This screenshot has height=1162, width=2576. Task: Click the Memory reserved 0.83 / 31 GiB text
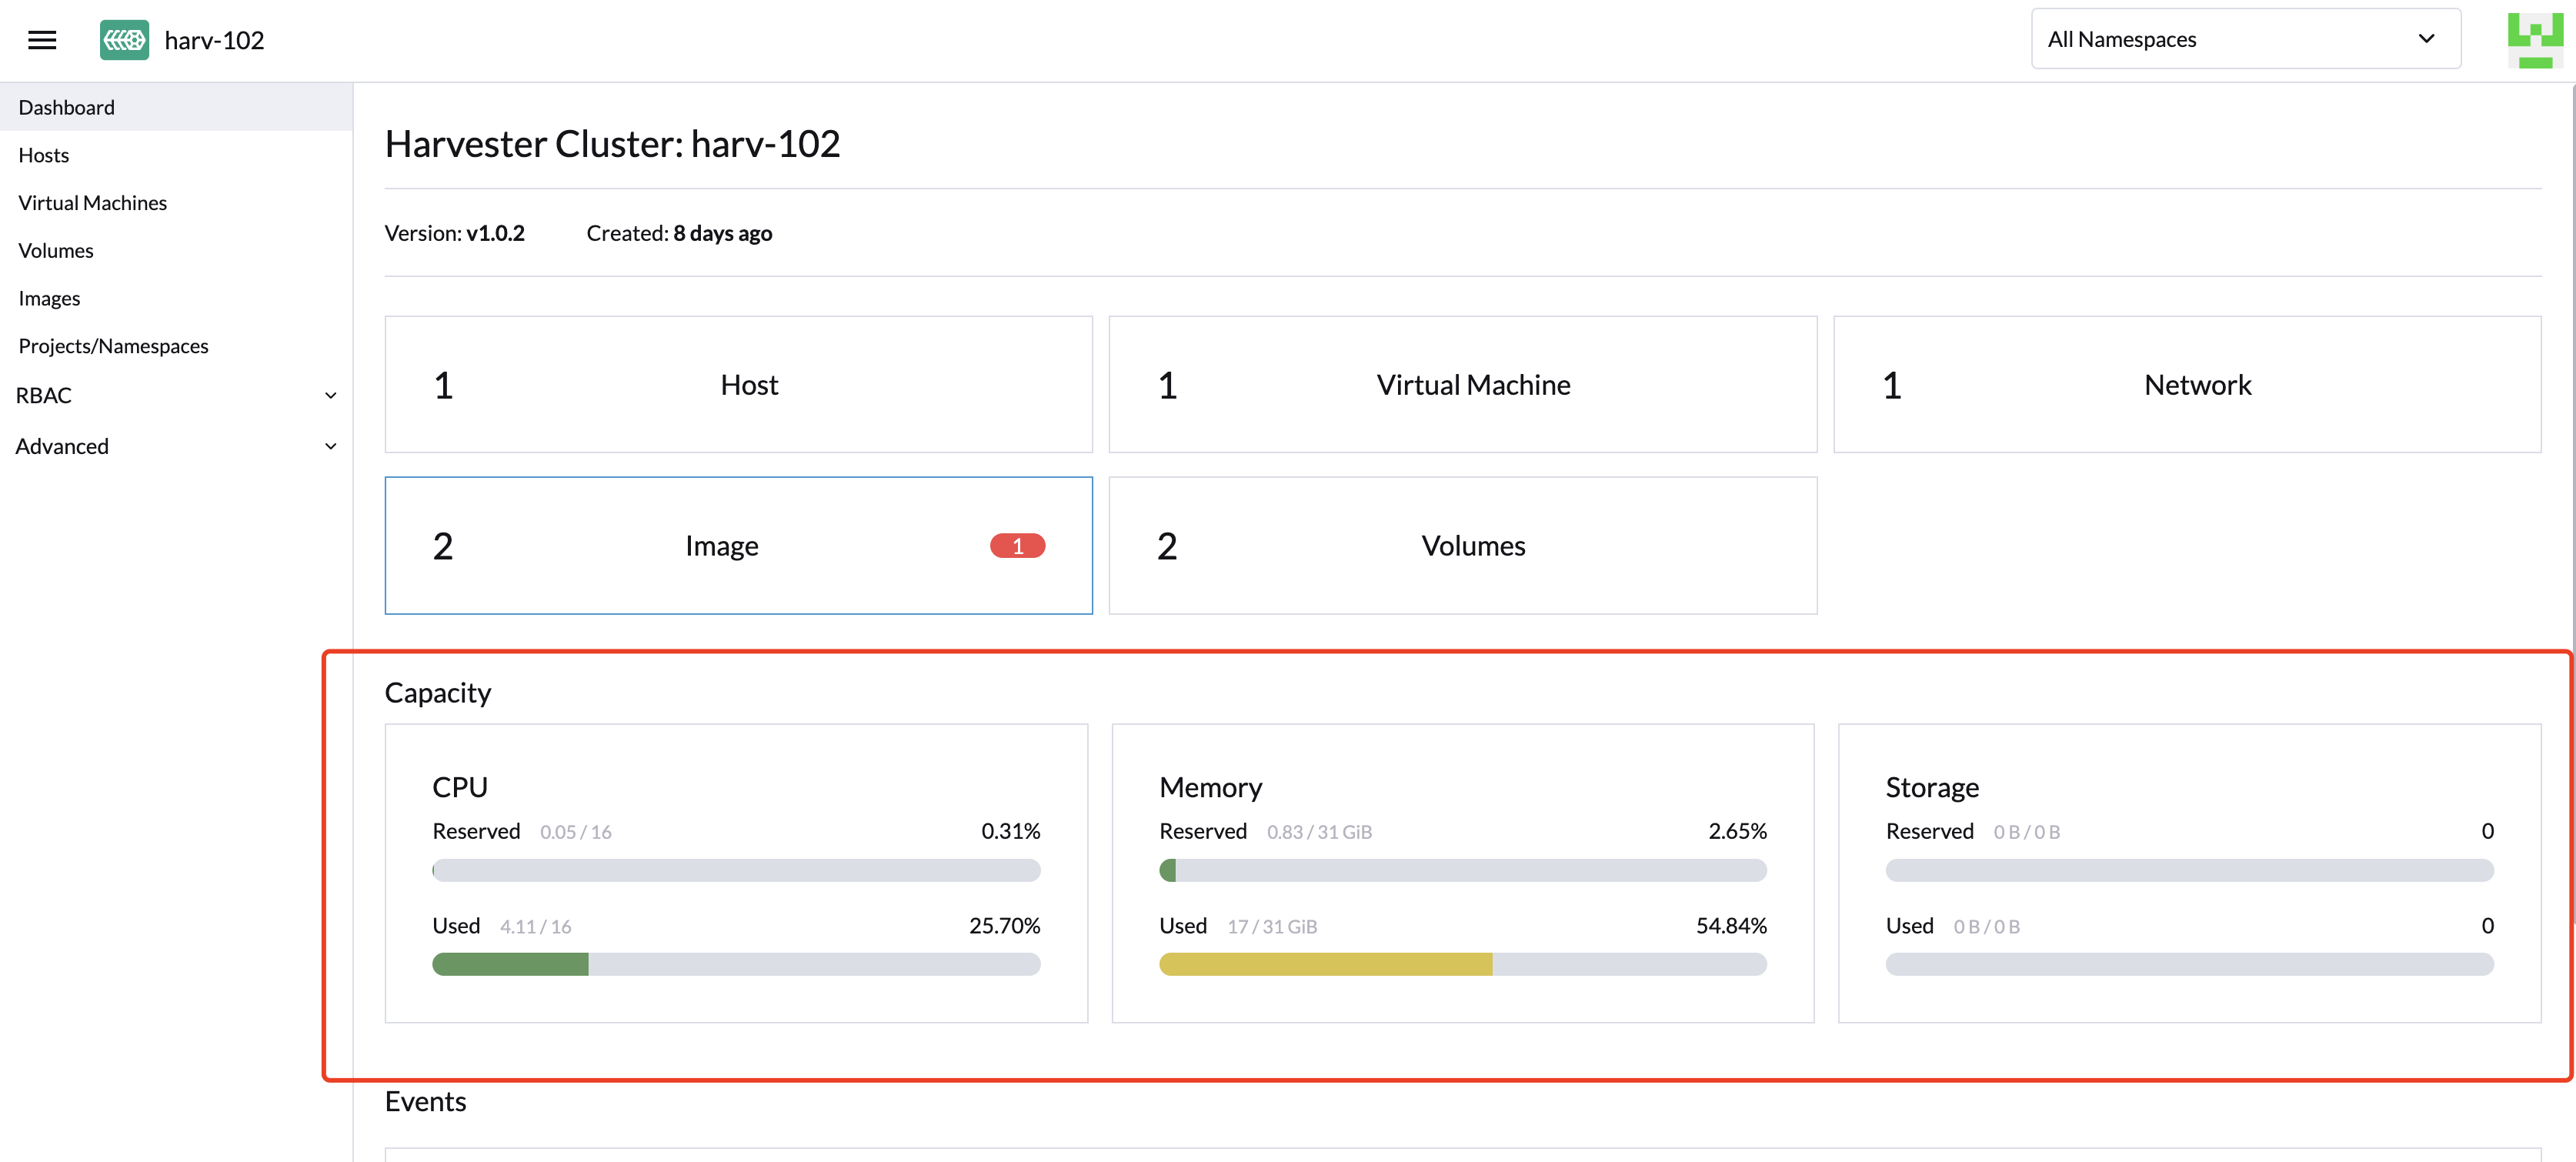[1319, 832]
